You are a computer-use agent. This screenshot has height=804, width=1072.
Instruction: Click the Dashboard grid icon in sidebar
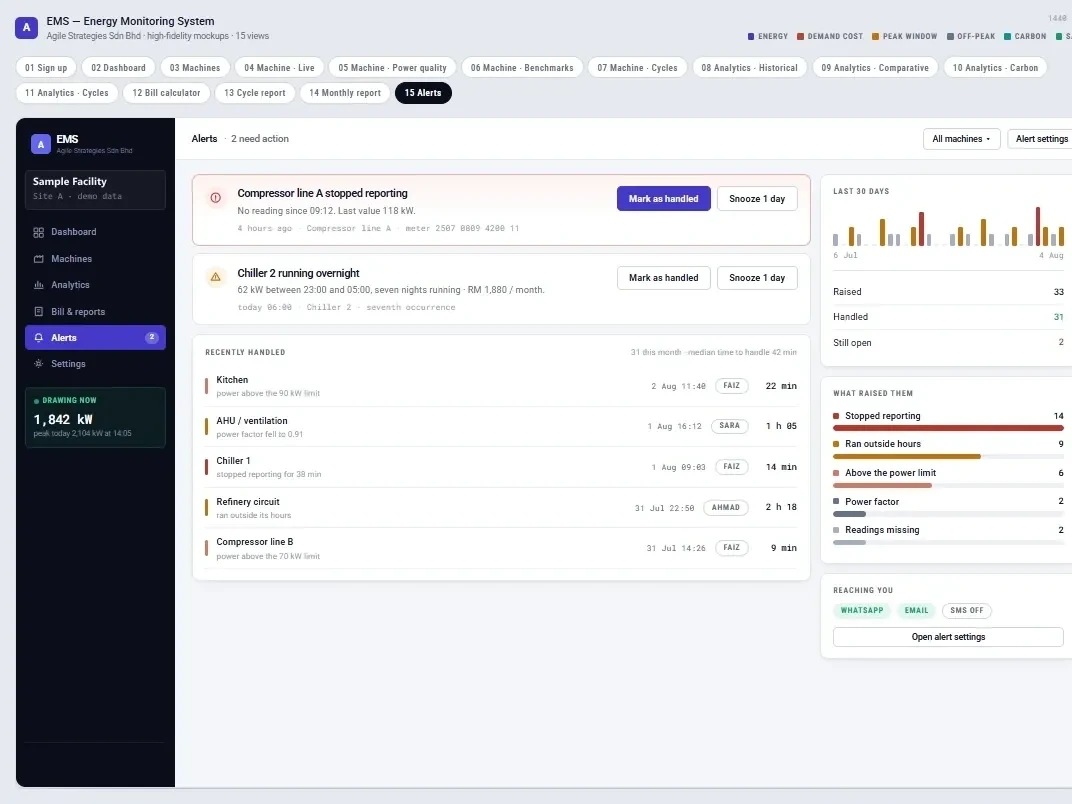click(38, 232)
